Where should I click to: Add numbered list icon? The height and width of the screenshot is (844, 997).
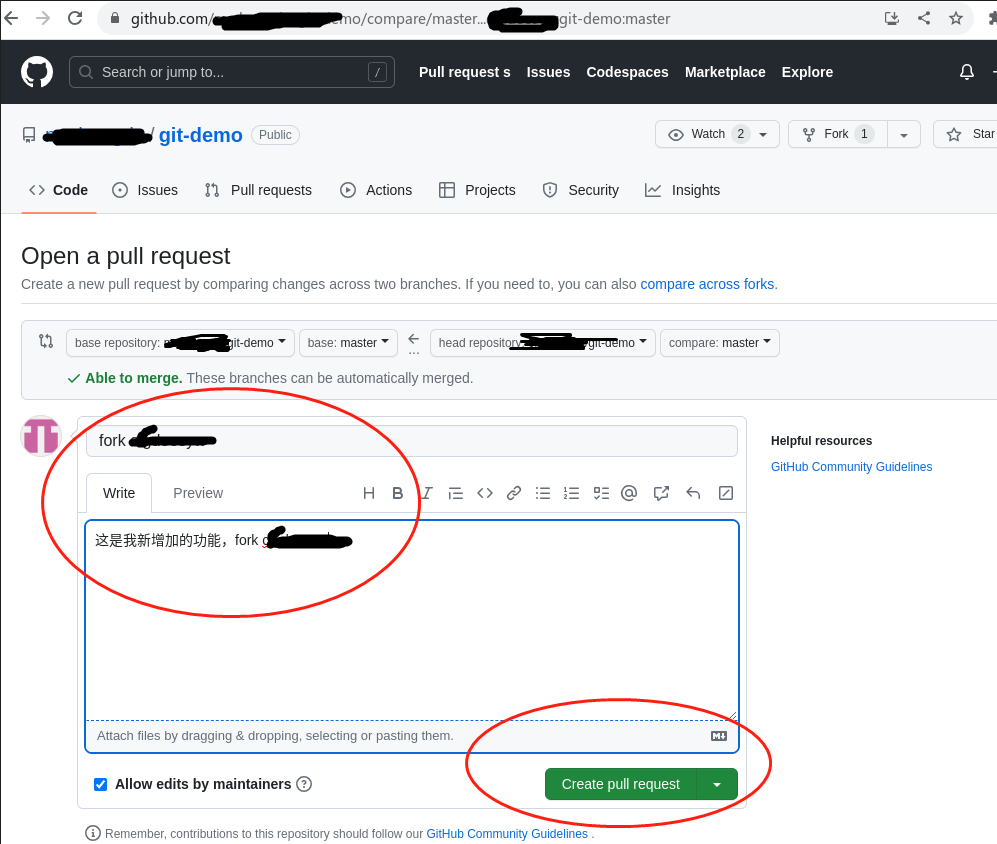[571, 493]
